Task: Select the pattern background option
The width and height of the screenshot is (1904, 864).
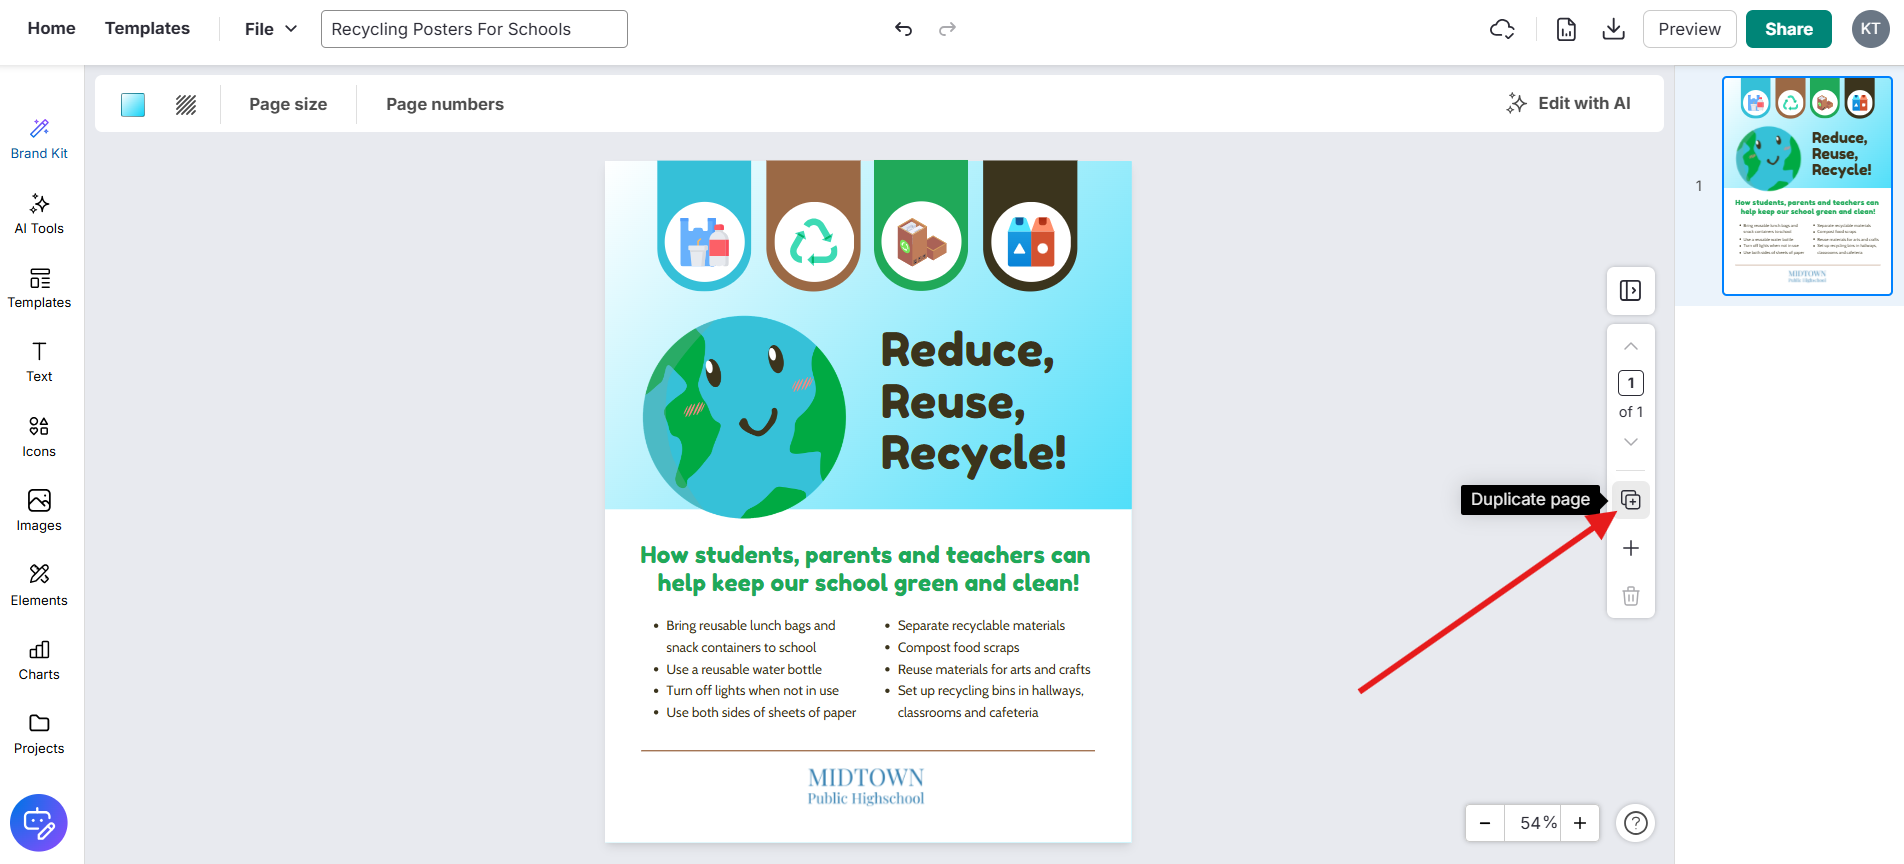Action: point(186,104)
